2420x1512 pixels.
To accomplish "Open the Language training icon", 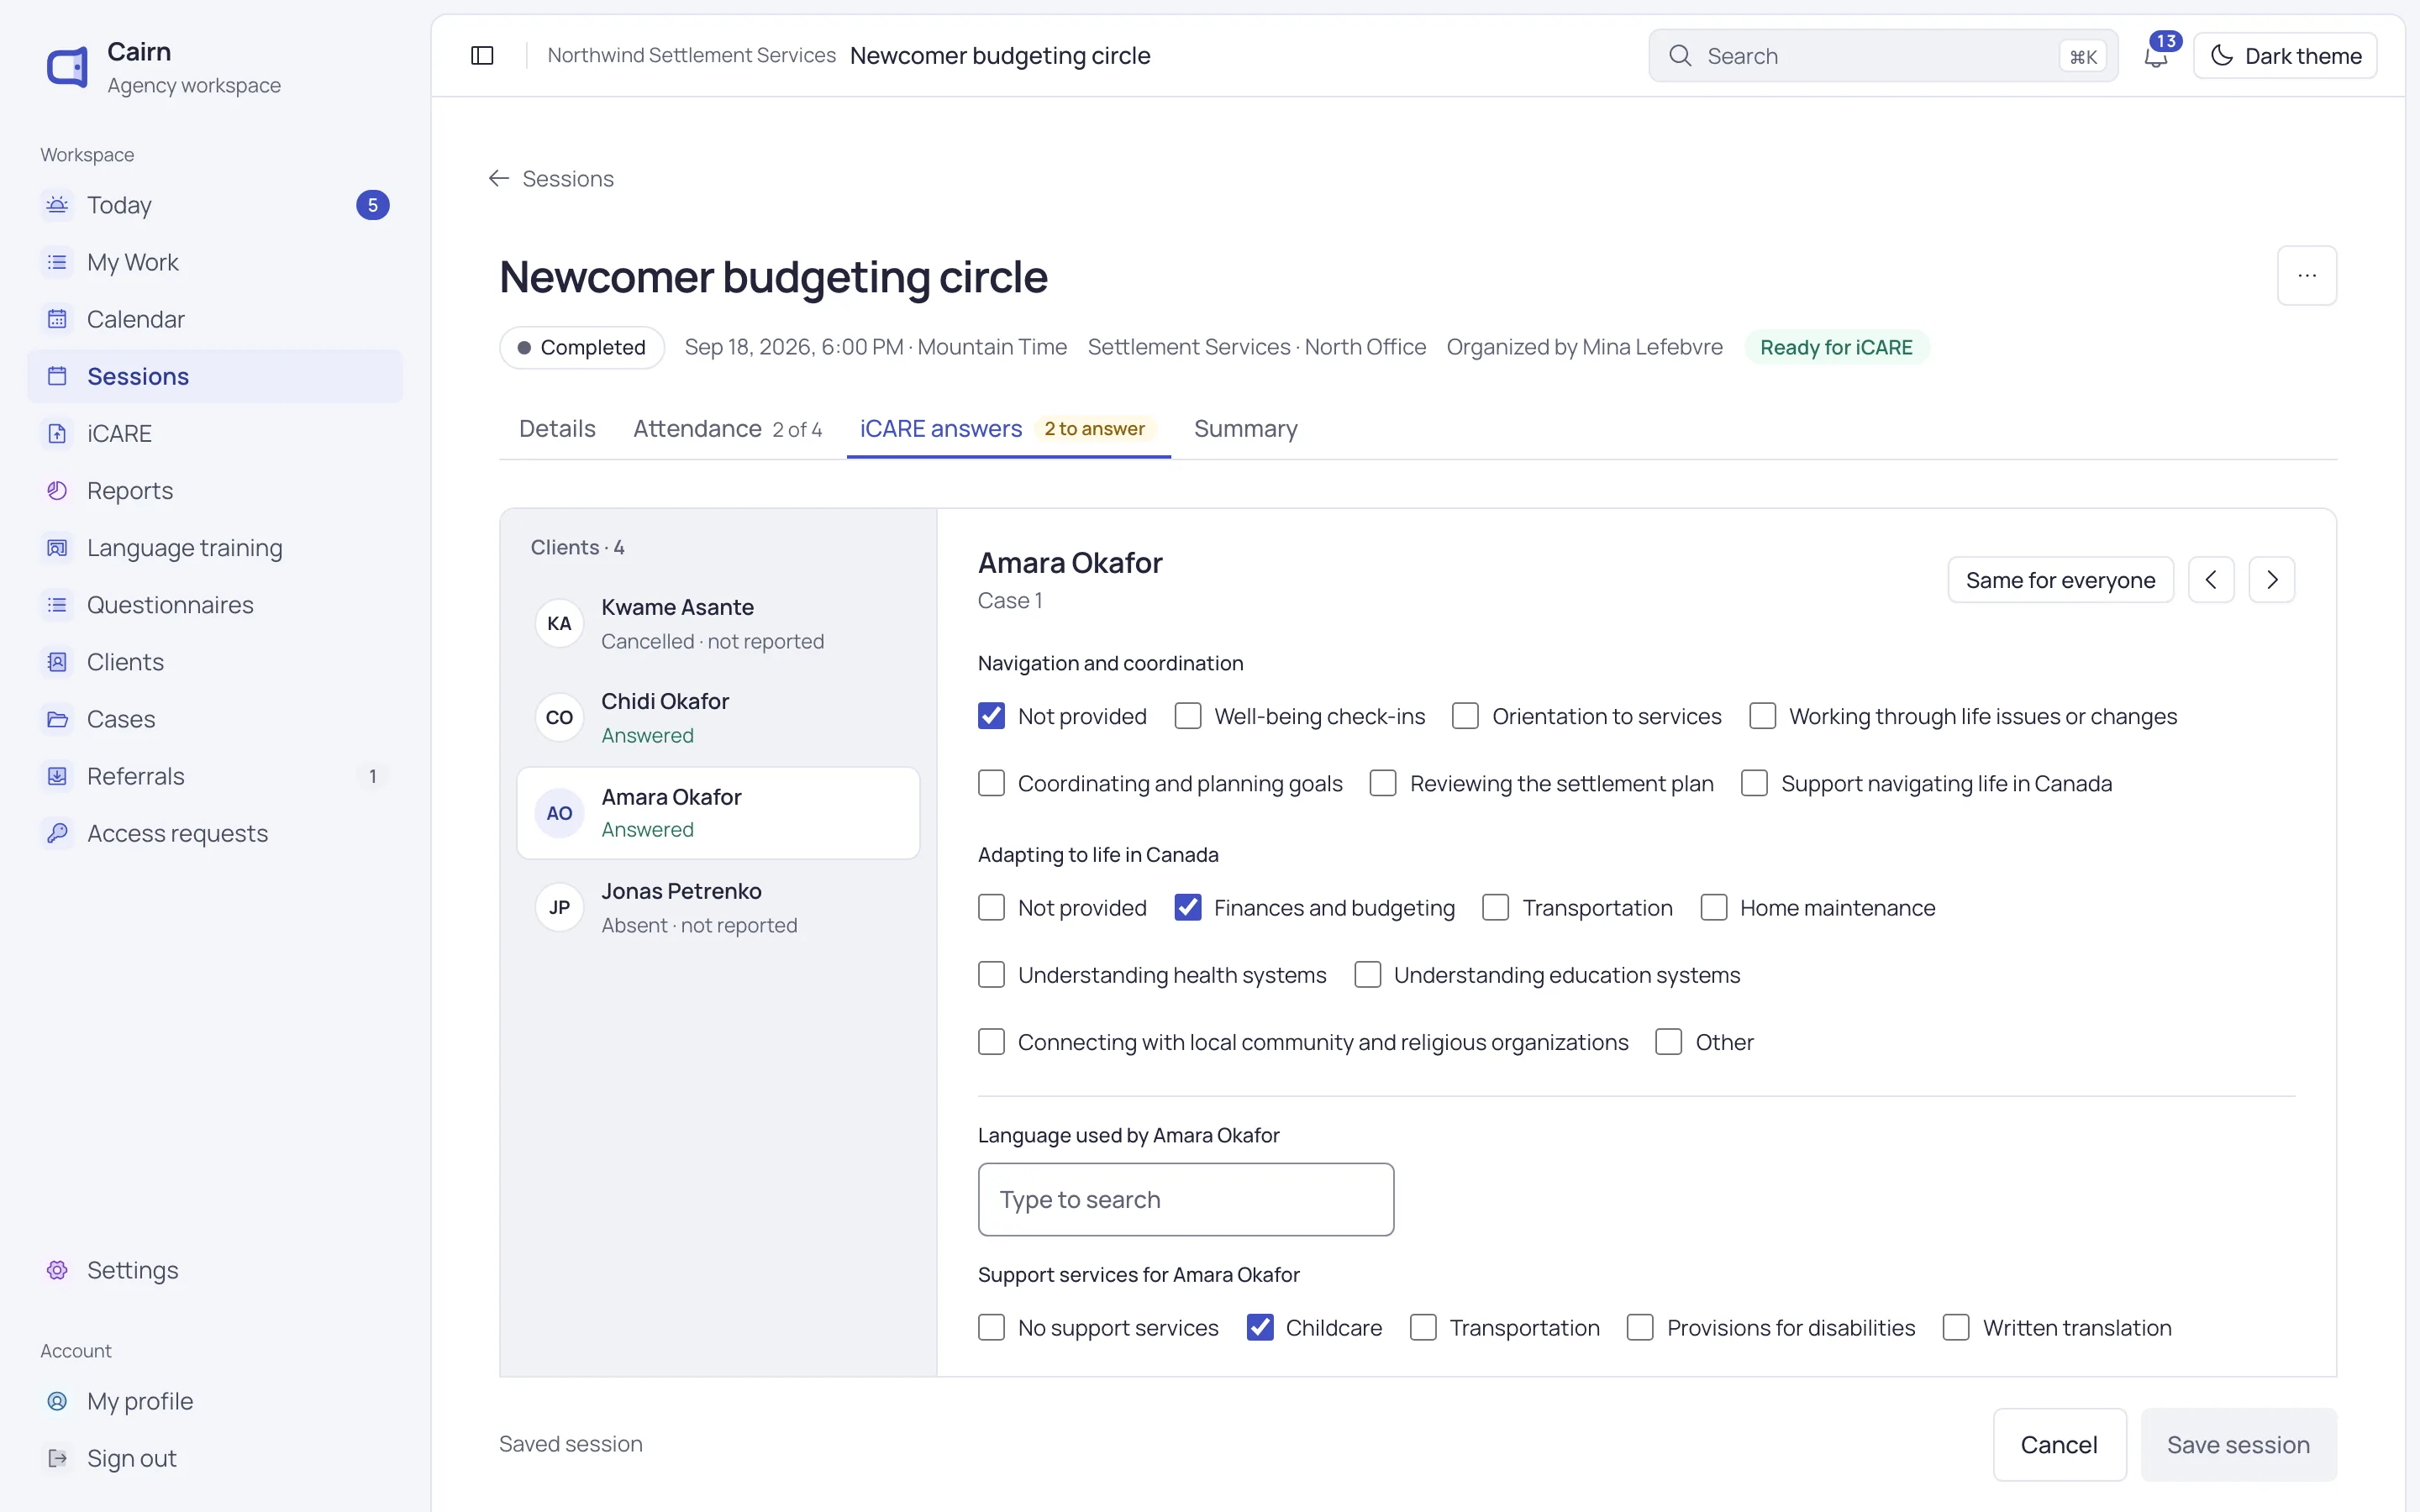I will [57, 547].
